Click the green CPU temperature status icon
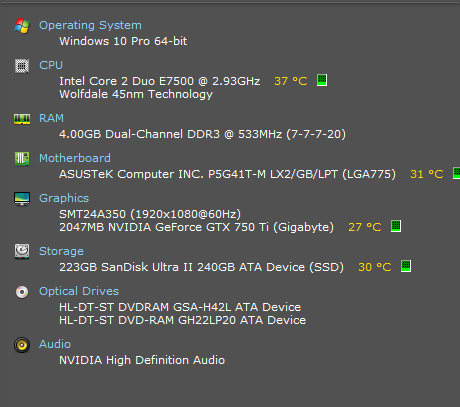 pyautogui.click(x=322, y=80)
